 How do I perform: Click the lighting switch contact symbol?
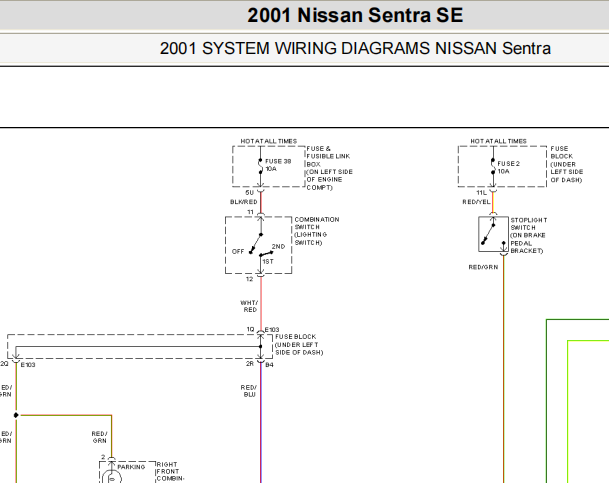point(259,245)
